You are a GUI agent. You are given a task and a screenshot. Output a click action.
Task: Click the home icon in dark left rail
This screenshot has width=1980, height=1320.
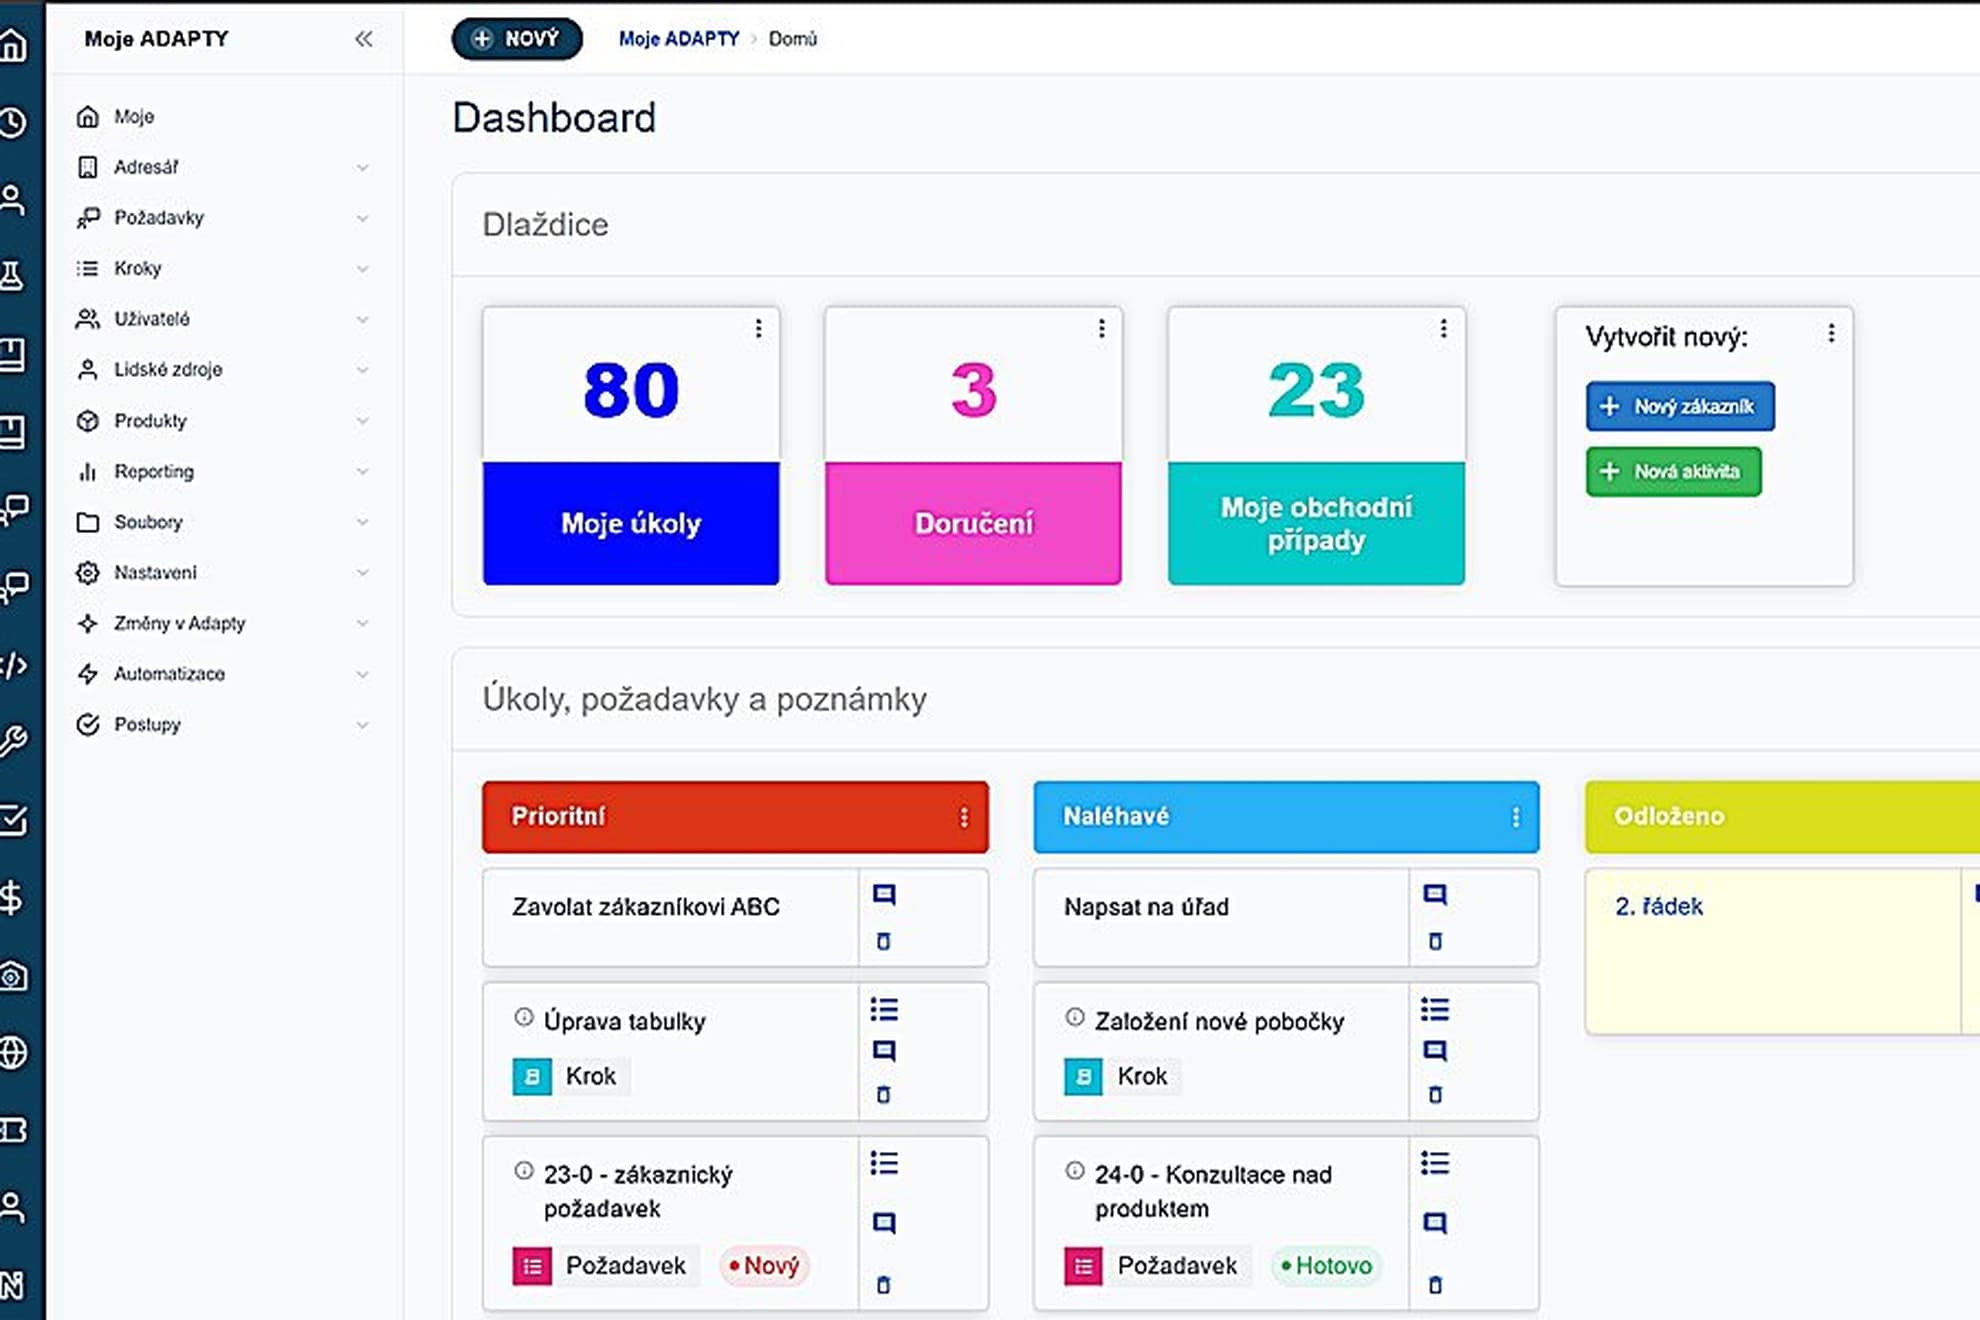[12, 44]
